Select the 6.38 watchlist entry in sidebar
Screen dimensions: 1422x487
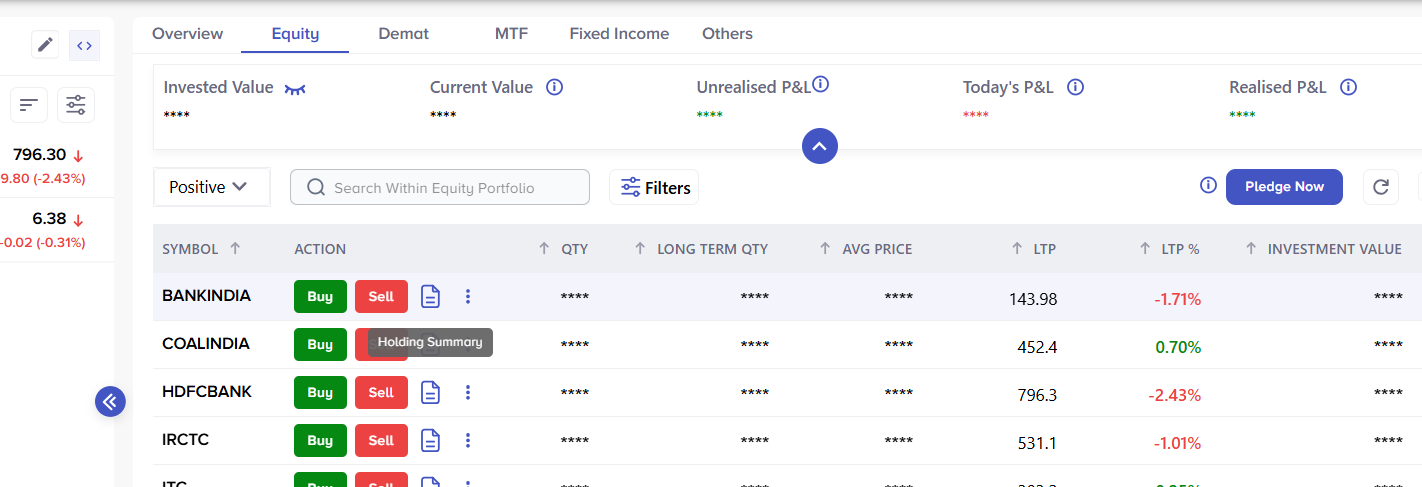[57, 230]
